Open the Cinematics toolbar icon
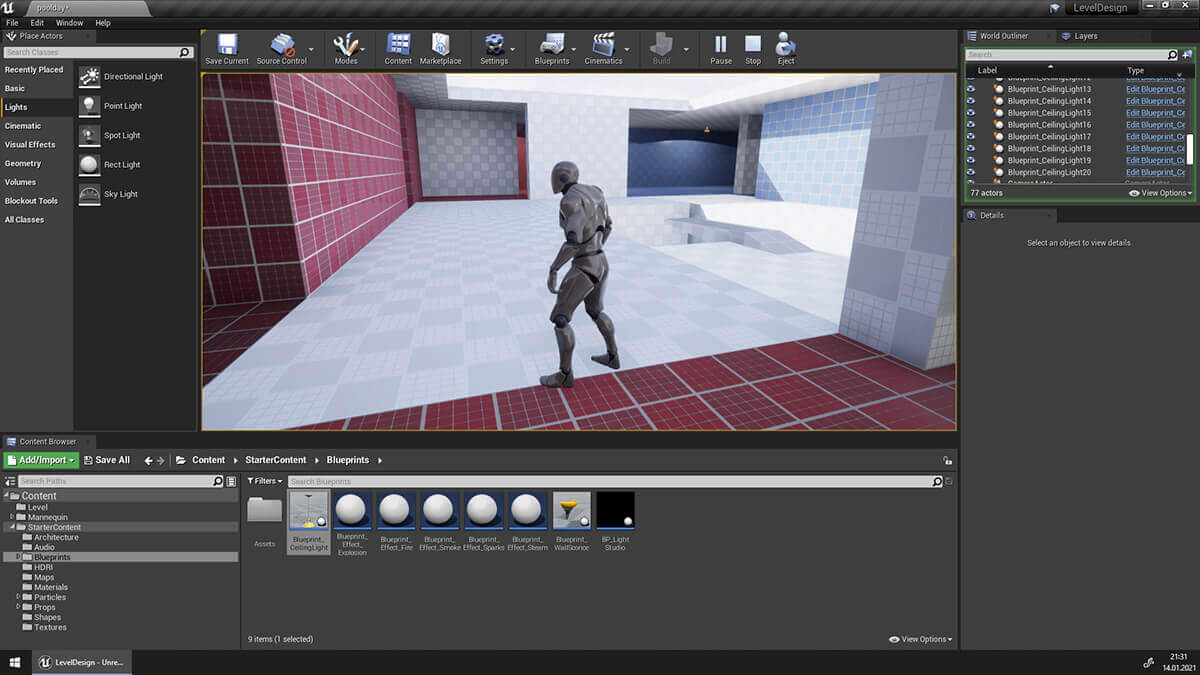1200x675 pixels. 603,46
